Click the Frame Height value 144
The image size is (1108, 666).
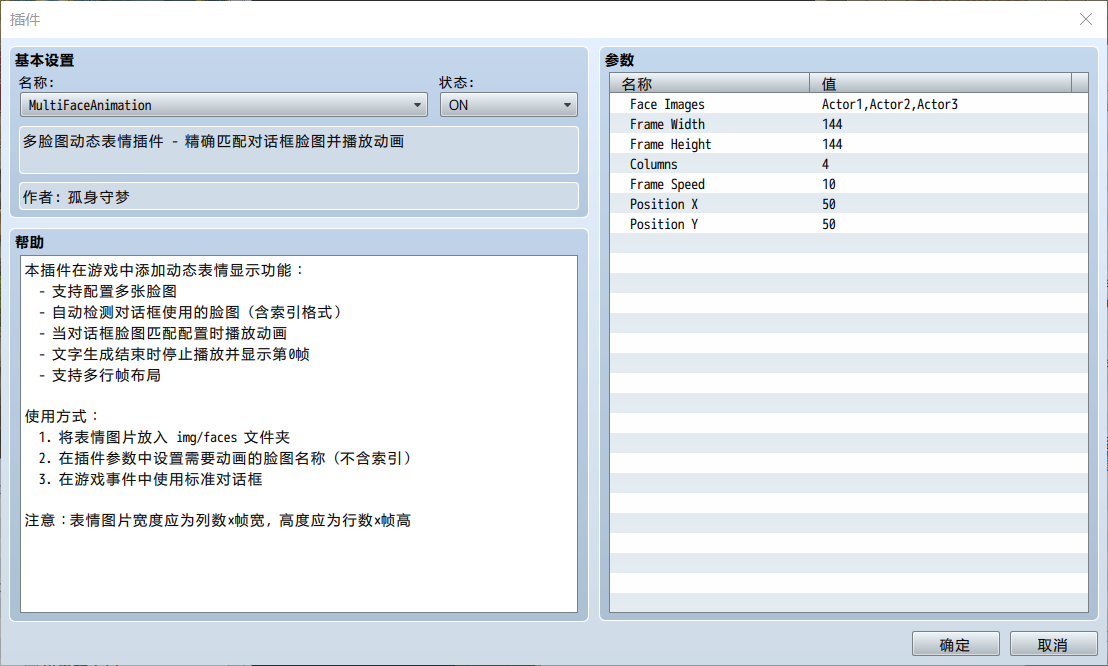pos(832,144)
